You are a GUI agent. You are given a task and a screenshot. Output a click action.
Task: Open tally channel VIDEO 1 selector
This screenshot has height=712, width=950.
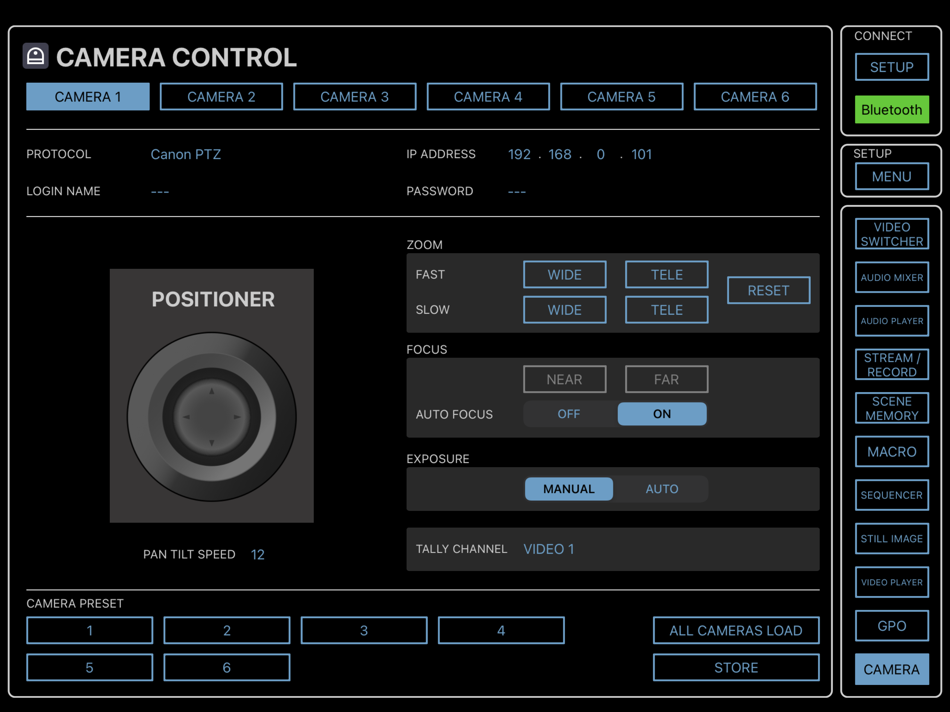click(x=548, y=549)
